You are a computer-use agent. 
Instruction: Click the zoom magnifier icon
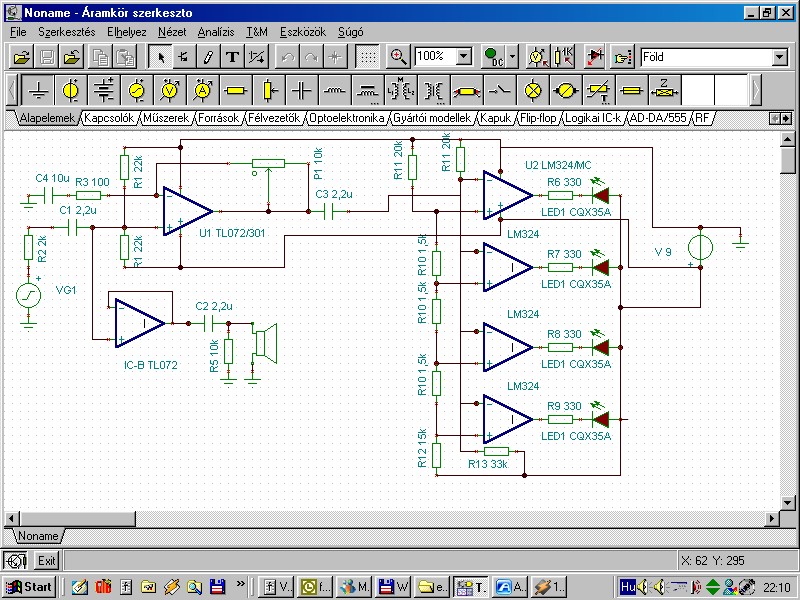(x=398, y=57)
